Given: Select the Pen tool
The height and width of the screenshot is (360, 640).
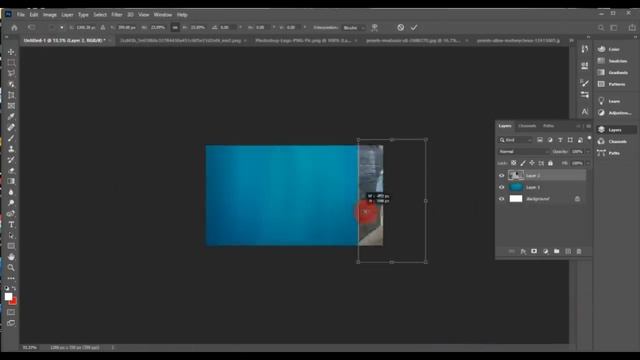Looking at the screenshot, I should (11, 214).
